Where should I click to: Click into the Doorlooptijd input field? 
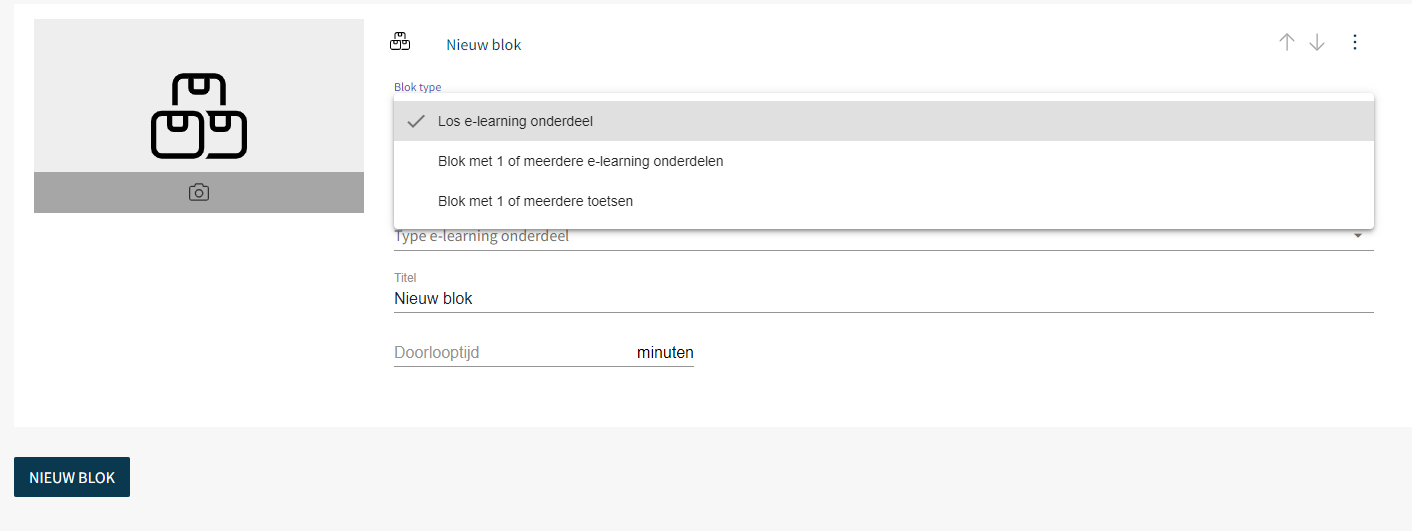pos(512,352)
